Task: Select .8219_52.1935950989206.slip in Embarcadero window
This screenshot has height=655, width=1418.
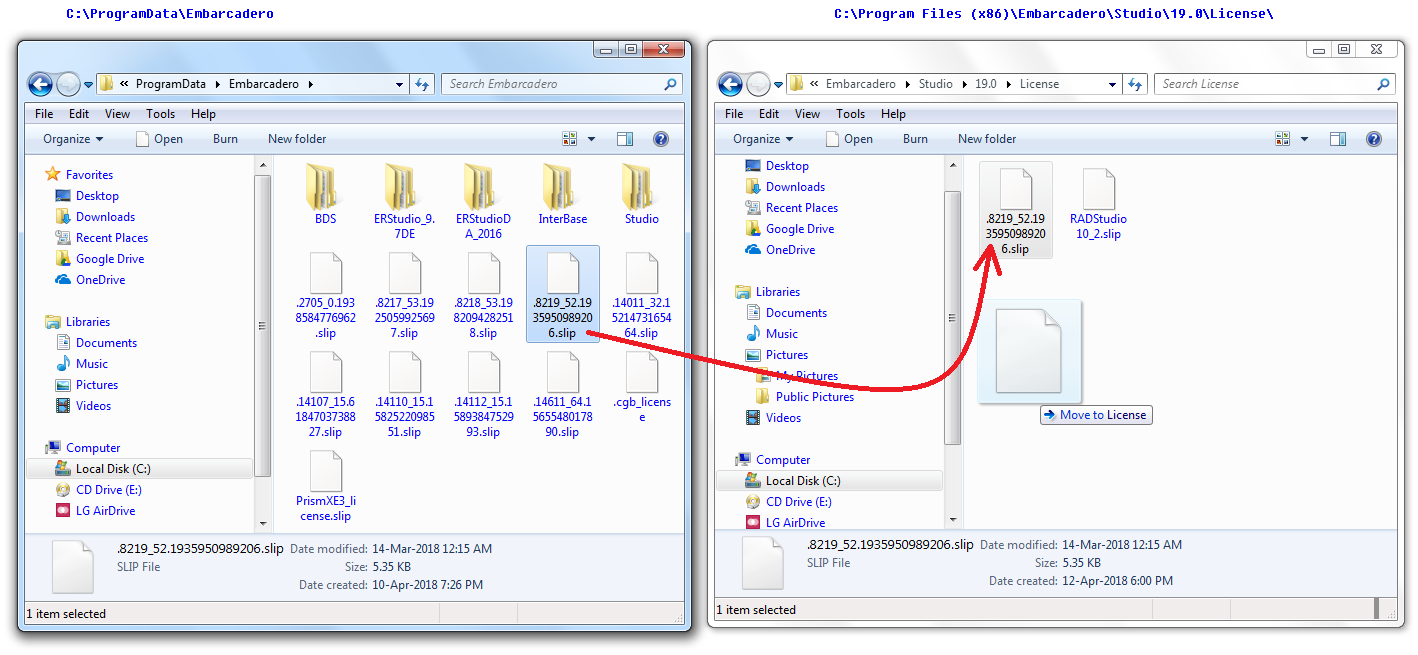Action: point(562,295)
